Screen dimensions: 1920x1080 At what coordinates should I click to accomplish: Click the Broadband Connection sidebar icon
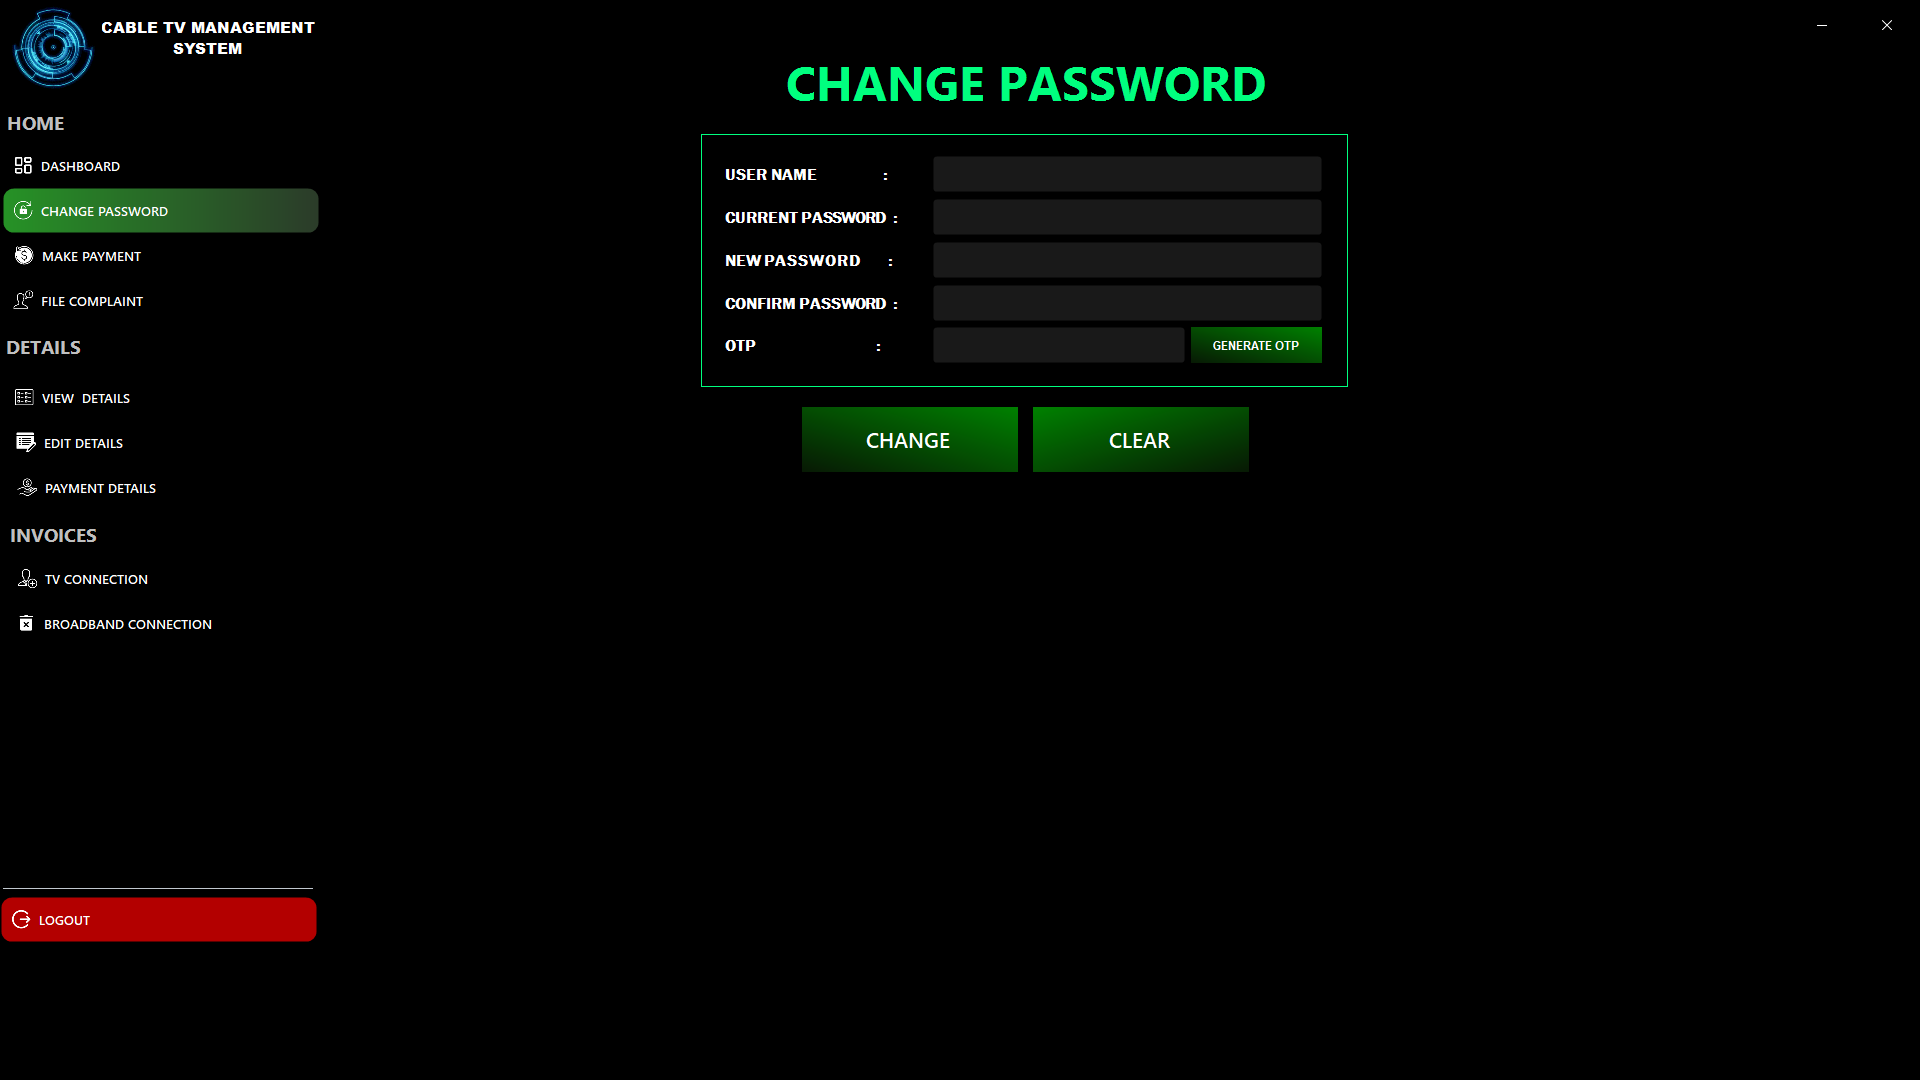pyautogui.click(x=25, y=624)
